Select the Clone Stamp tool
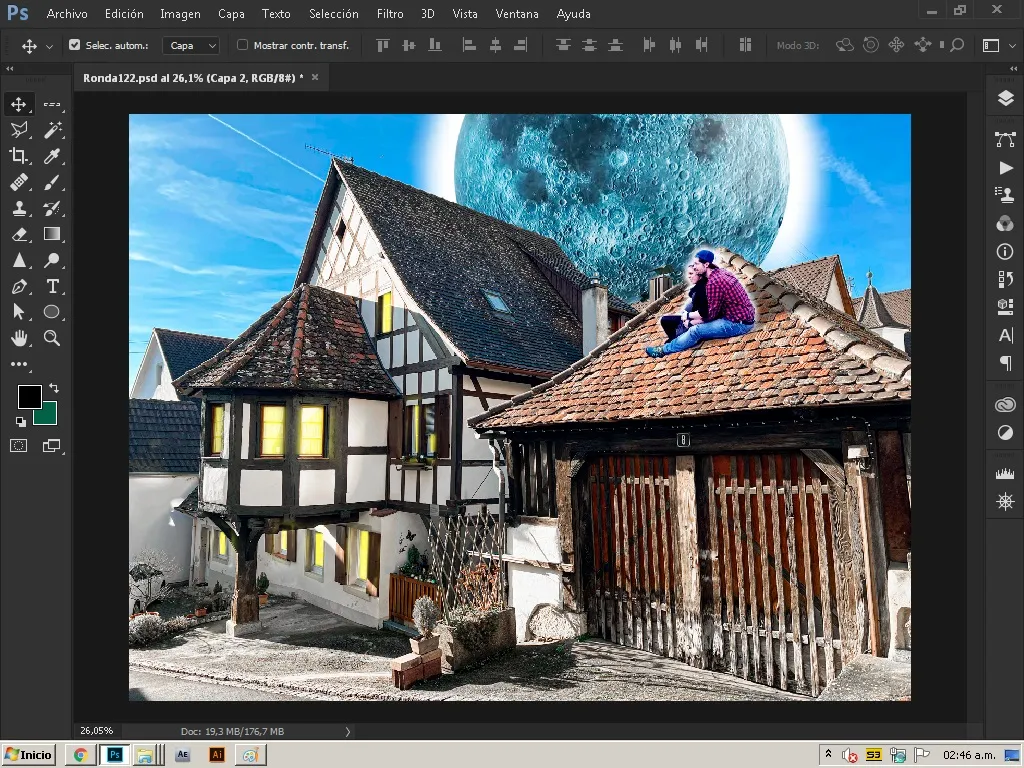 coord(19,208)
